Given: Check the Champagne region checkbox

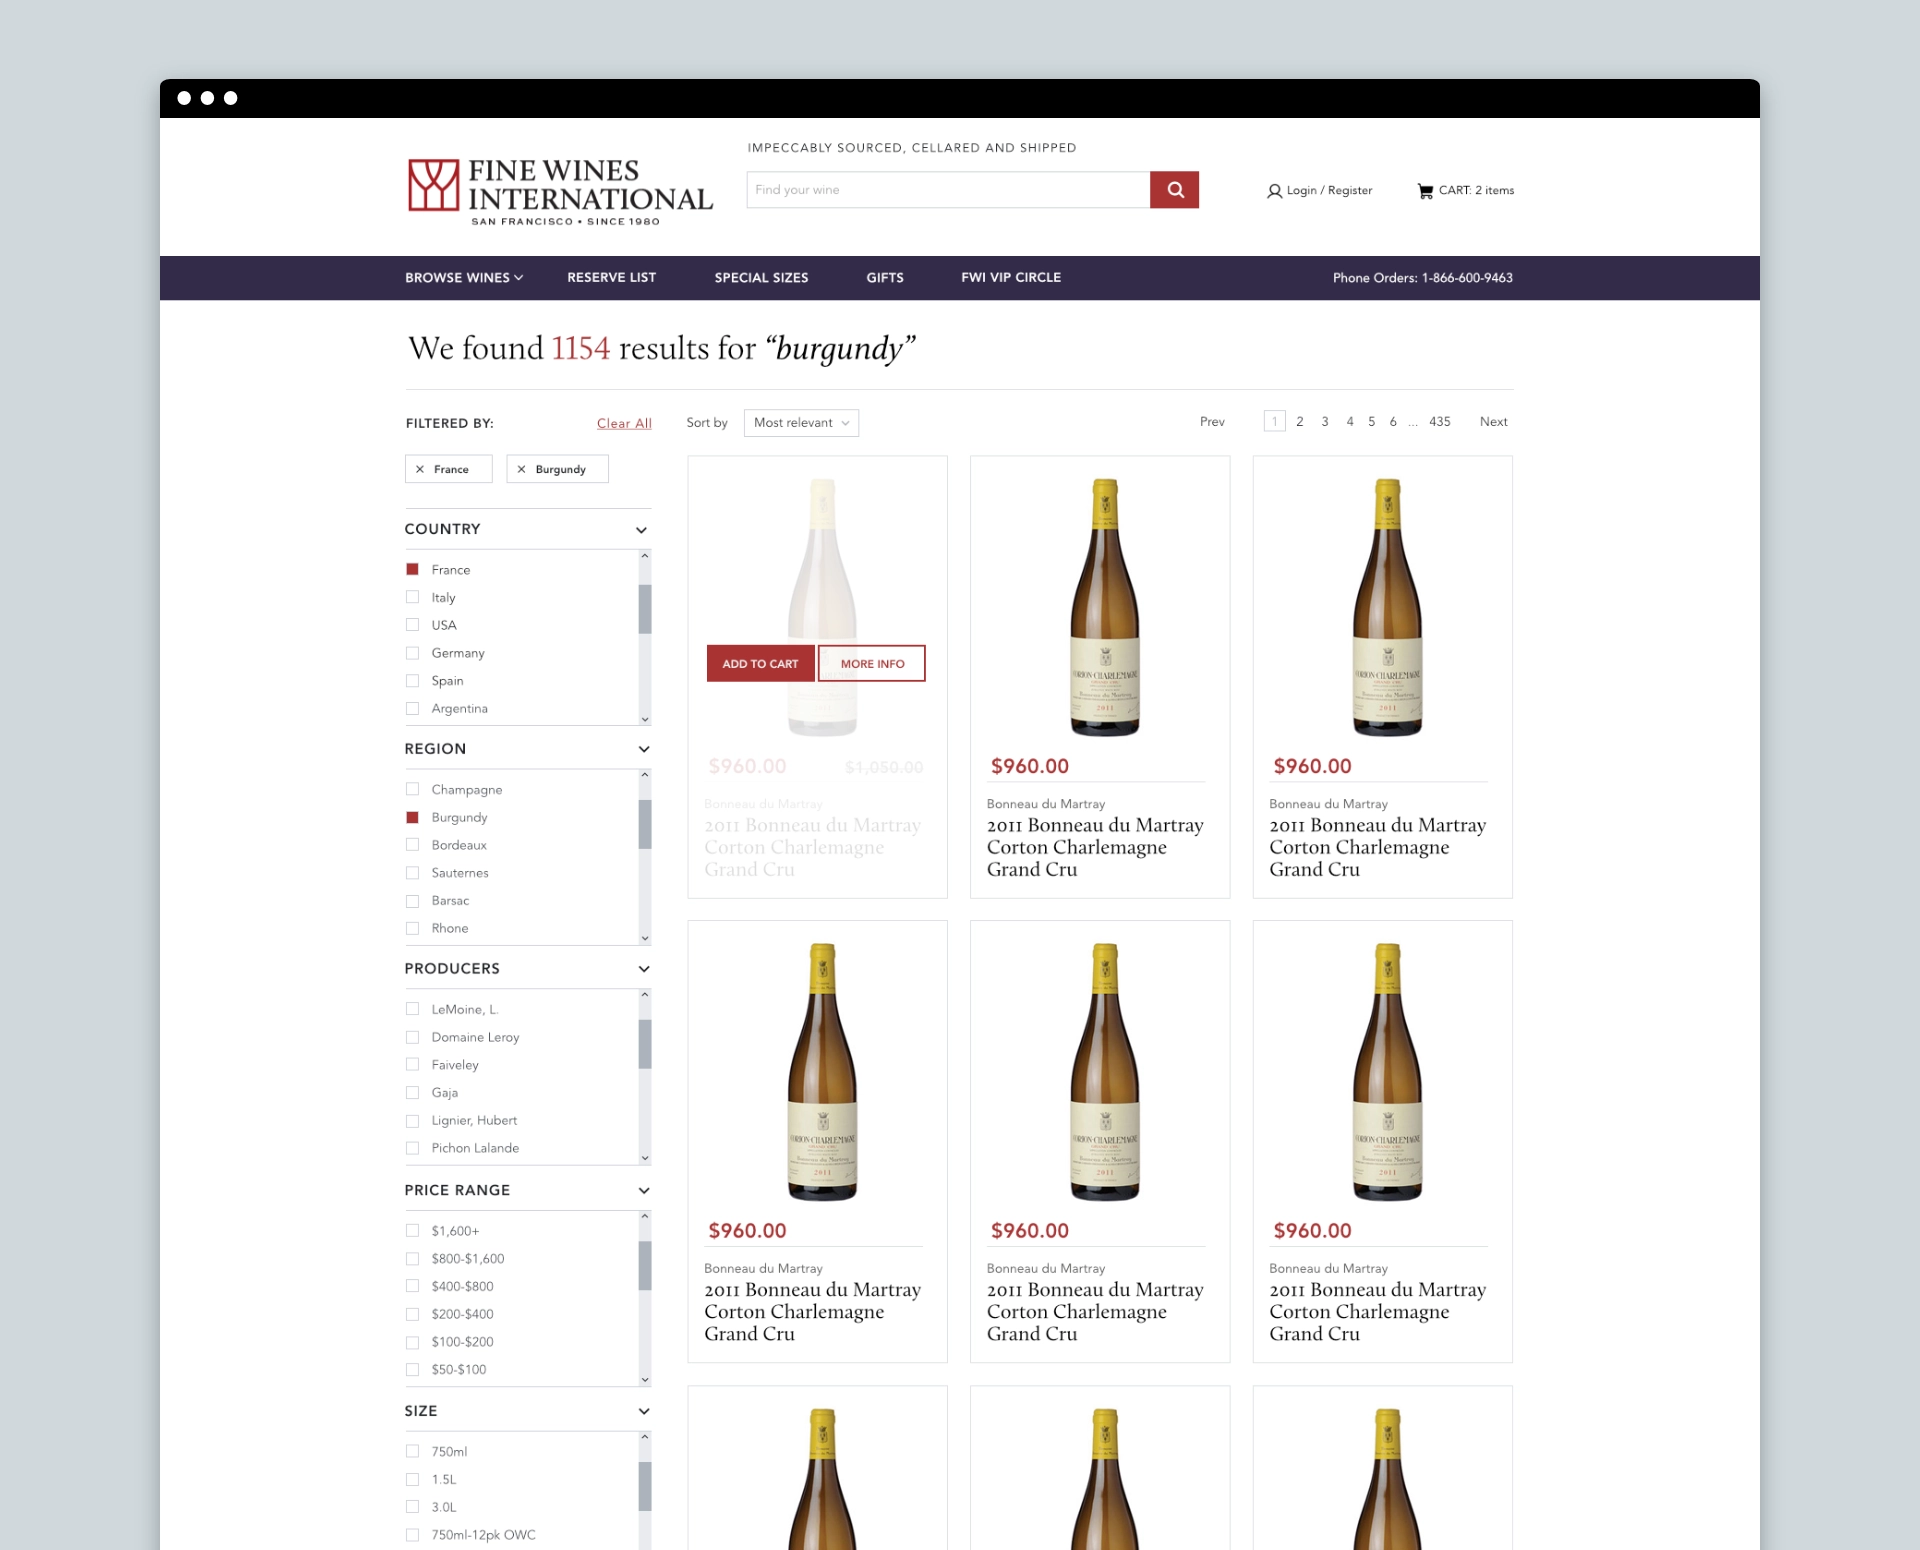Looking at the screenshot, I should (412, 789).
